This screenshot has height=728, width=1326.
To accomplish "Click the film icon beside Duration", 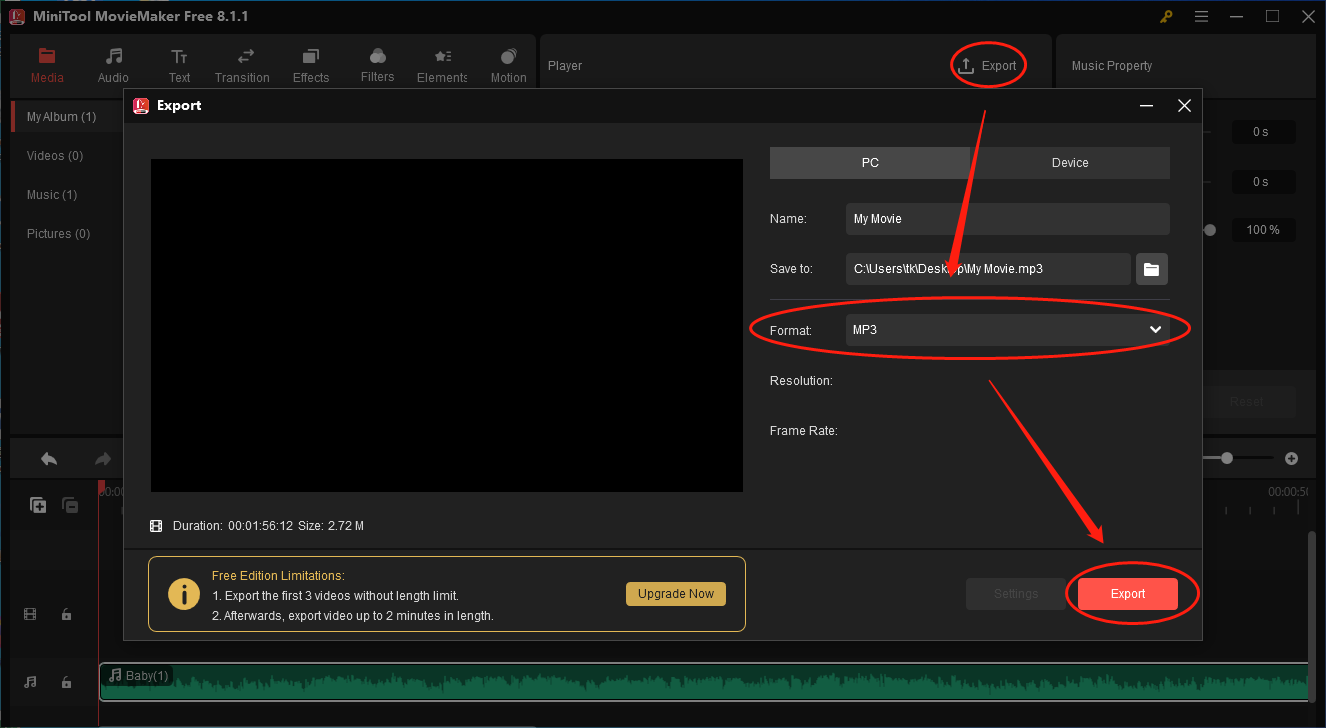I will [x=156, y=526].
